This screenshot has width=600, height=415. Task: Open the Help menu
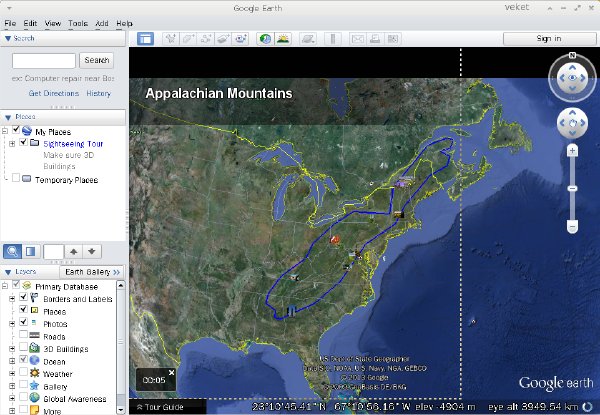124,23
